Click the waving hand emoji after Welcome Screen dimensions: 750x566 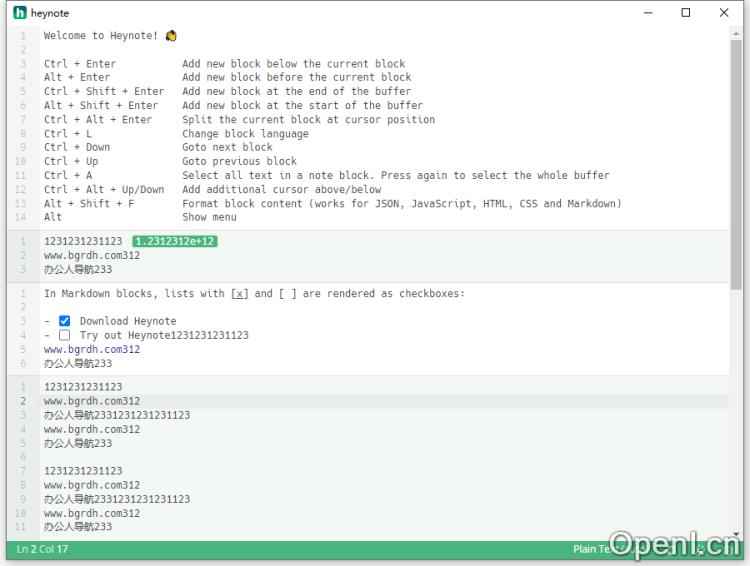(171, 36)
